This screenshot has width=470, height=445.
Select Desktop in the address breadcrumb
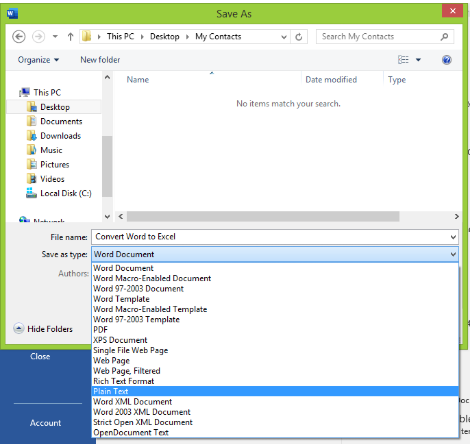165,36
